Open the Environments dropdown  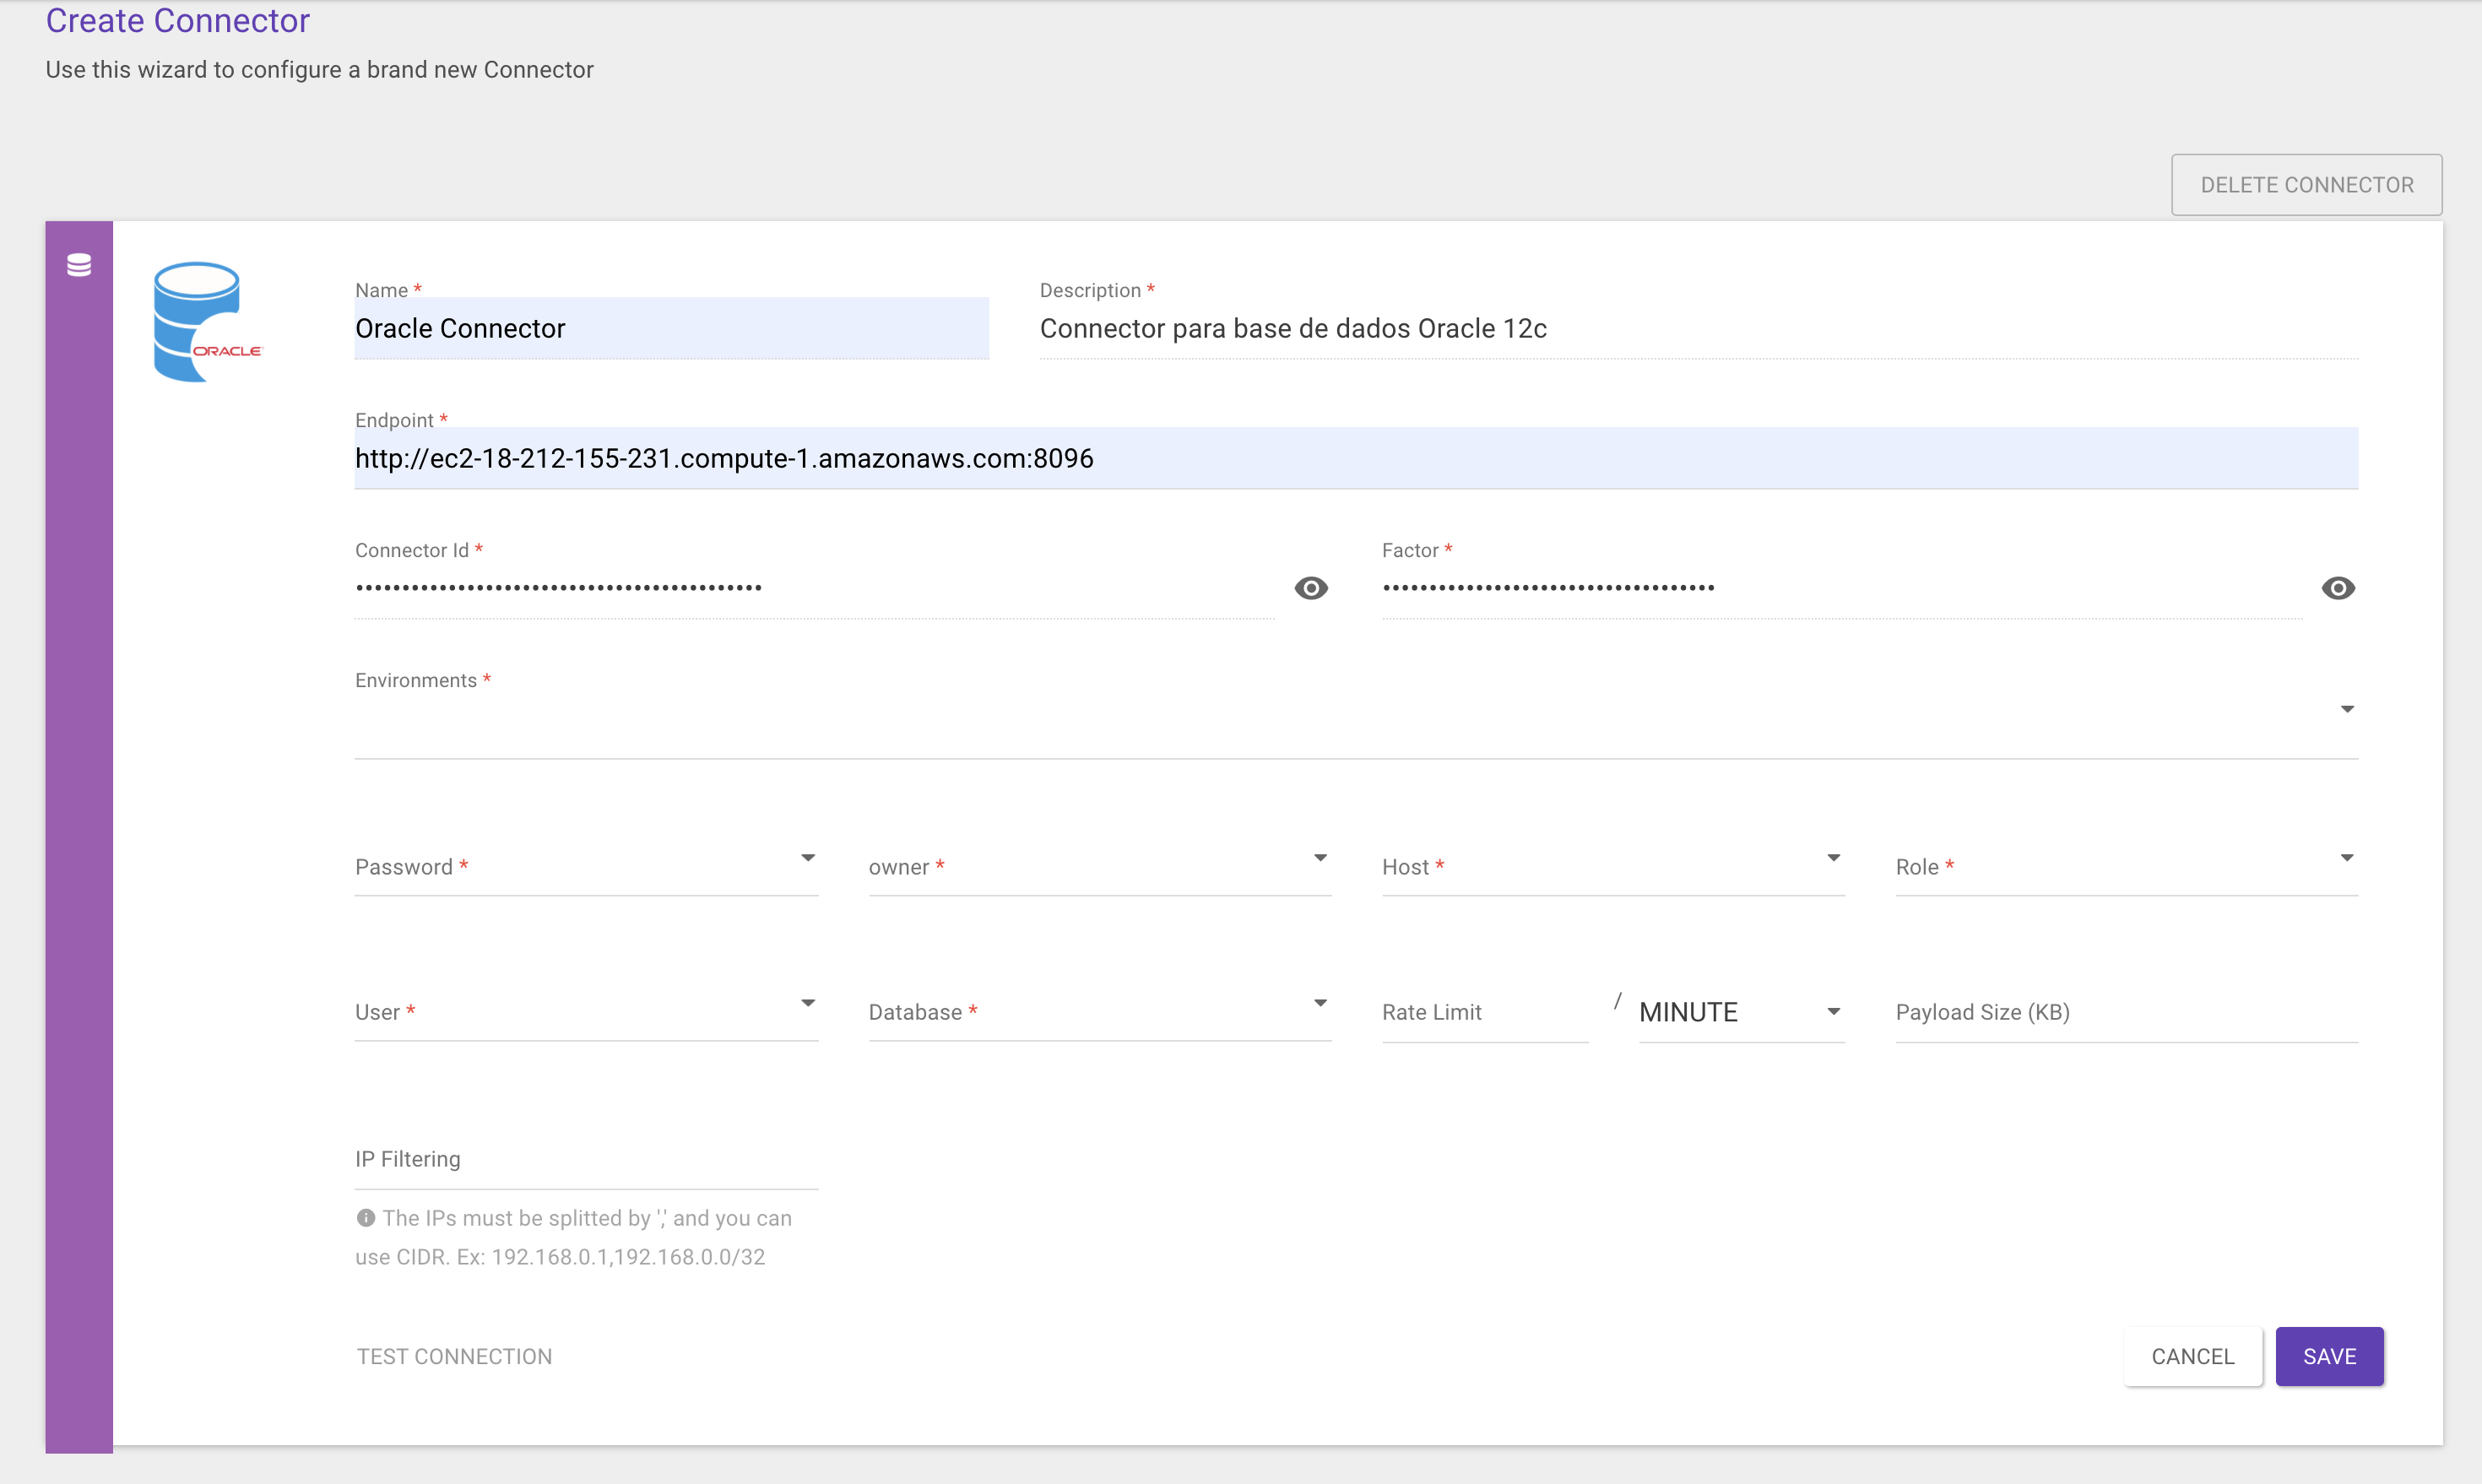pyautogui.click(x=2348, y=708)
